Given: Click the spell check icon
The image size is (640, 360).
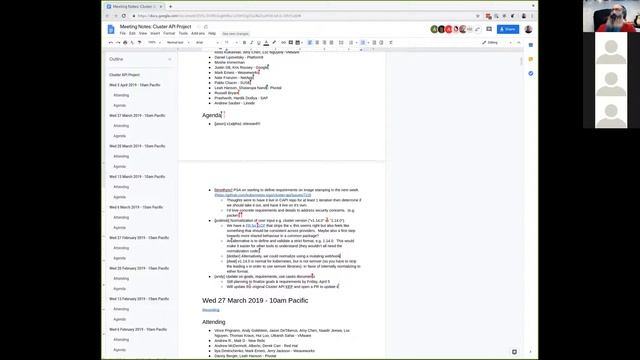Looking at the screenshot, I should pyautogui.click(x=132, y=42).
